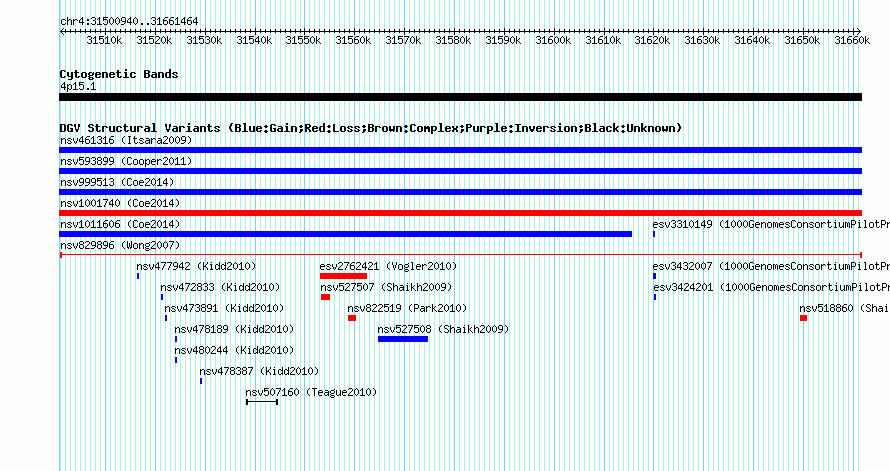The height and width of the screenshot is (471, 890).
Task: Open the nsv478189 (Kidd2010) label
Action: 234,329
